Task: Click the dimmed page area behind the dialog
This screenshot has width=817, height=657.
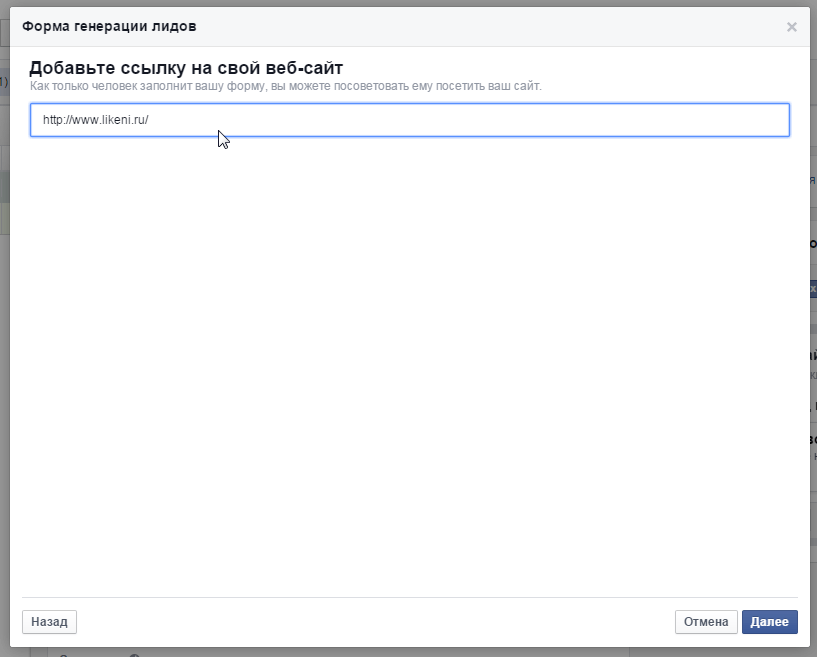Action: pyautogui.click(x=4, y=400)
